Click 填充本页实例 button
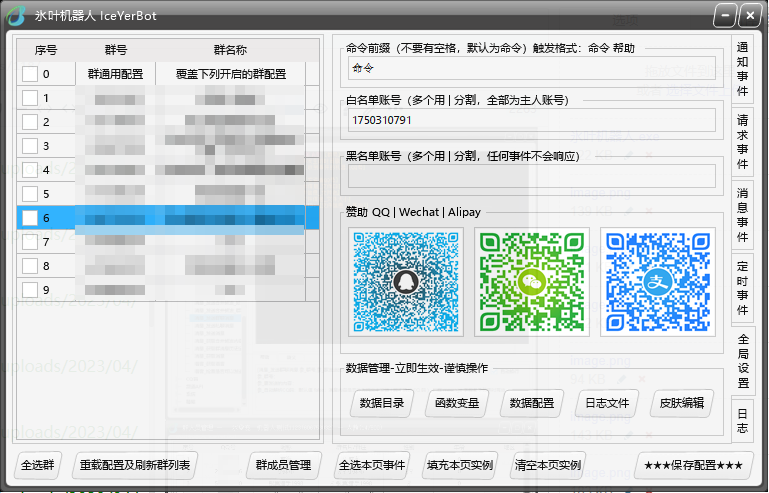Screen dimensions: 769x493 (460, 465)
